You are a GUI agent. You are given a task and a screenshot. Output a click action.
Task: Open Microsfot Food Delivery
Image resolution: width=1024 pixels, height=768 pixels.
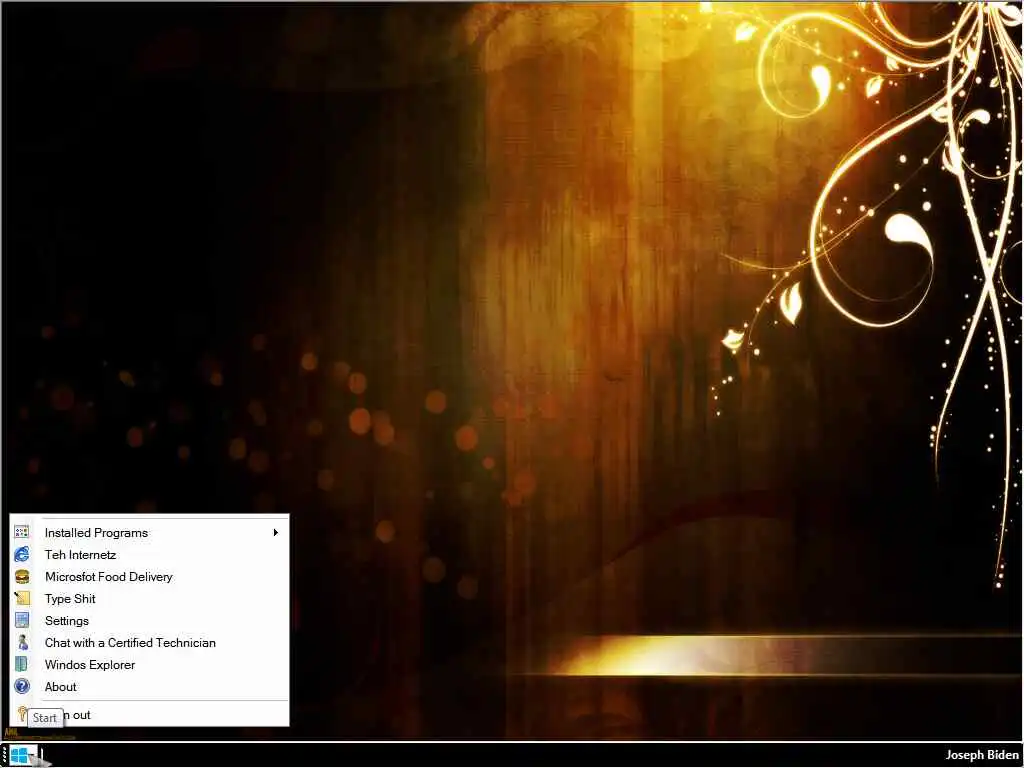pos(149,577)
